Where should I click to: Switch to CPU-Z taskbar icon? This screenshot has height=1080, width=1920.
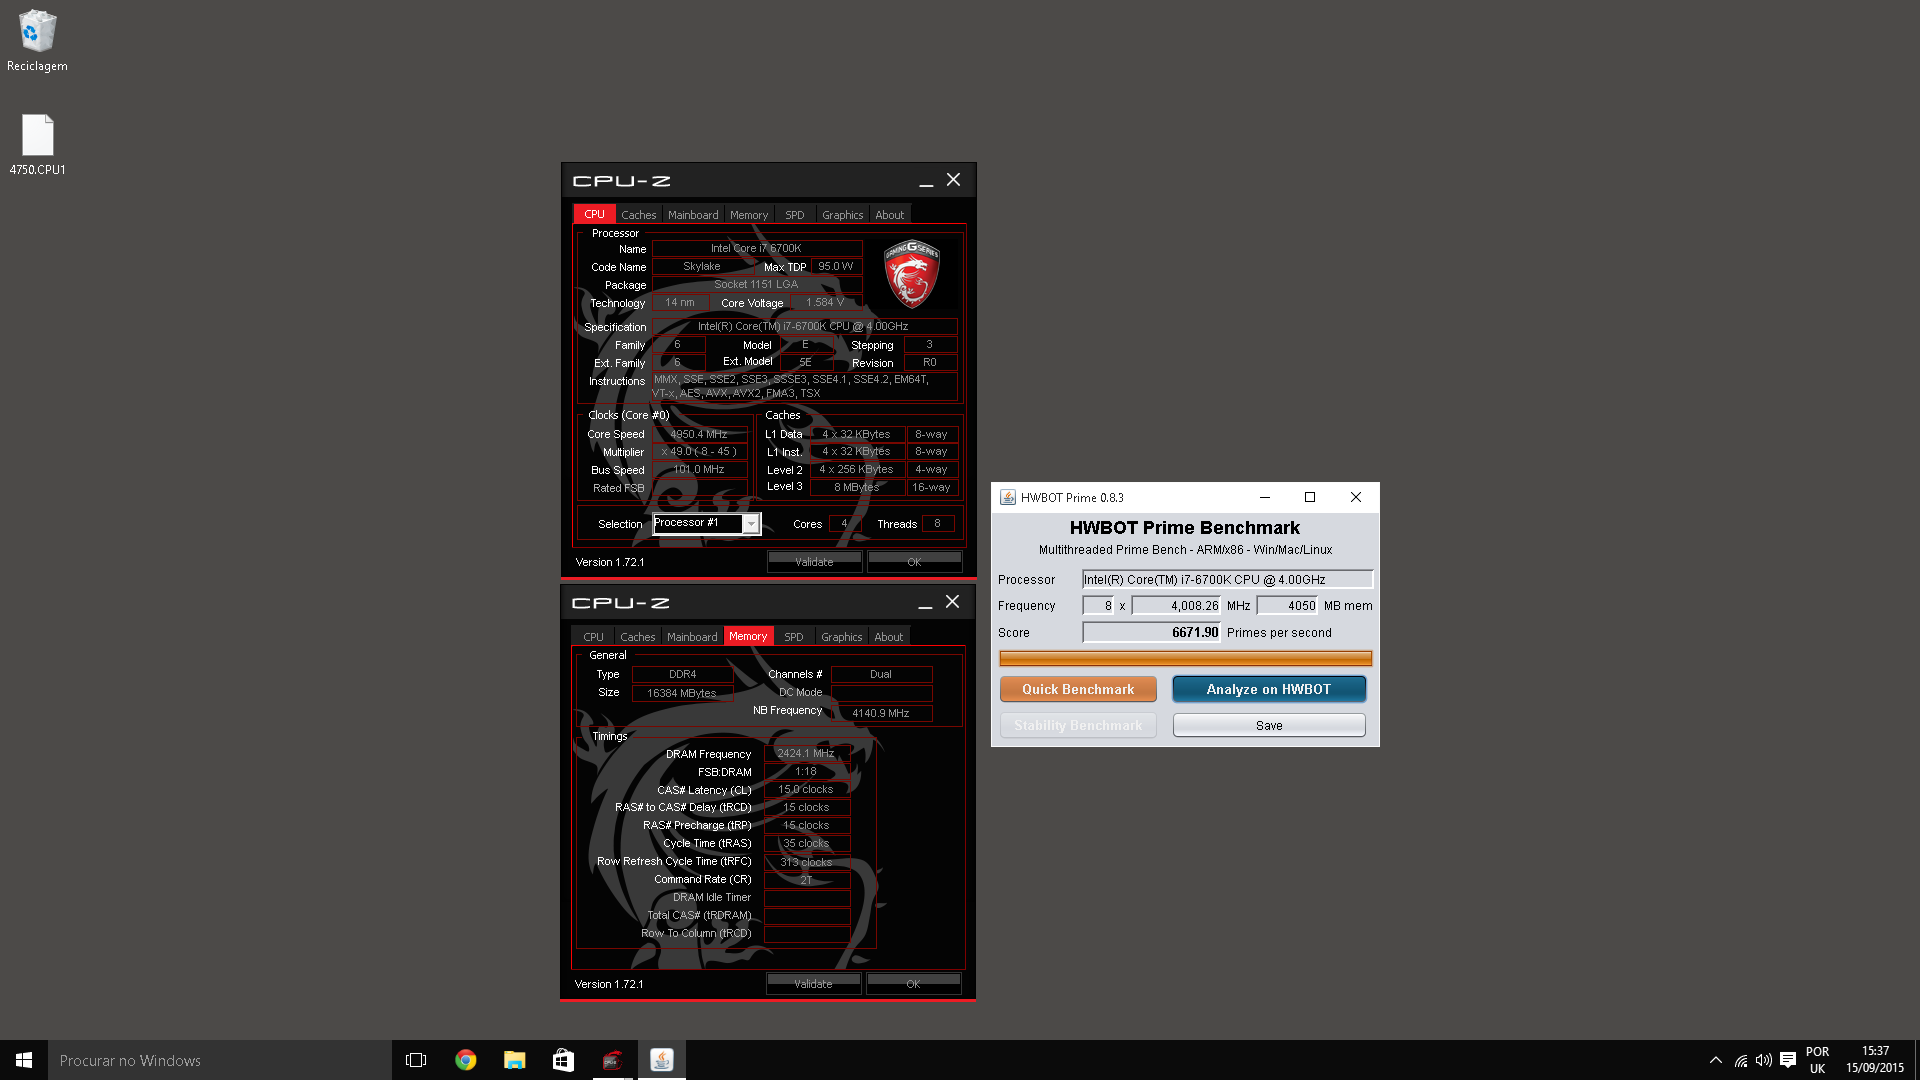tap(612, 1060)
